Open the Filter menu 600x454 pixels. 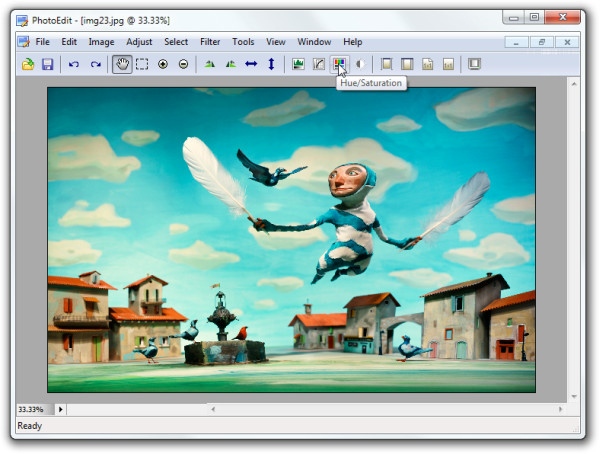210,42
